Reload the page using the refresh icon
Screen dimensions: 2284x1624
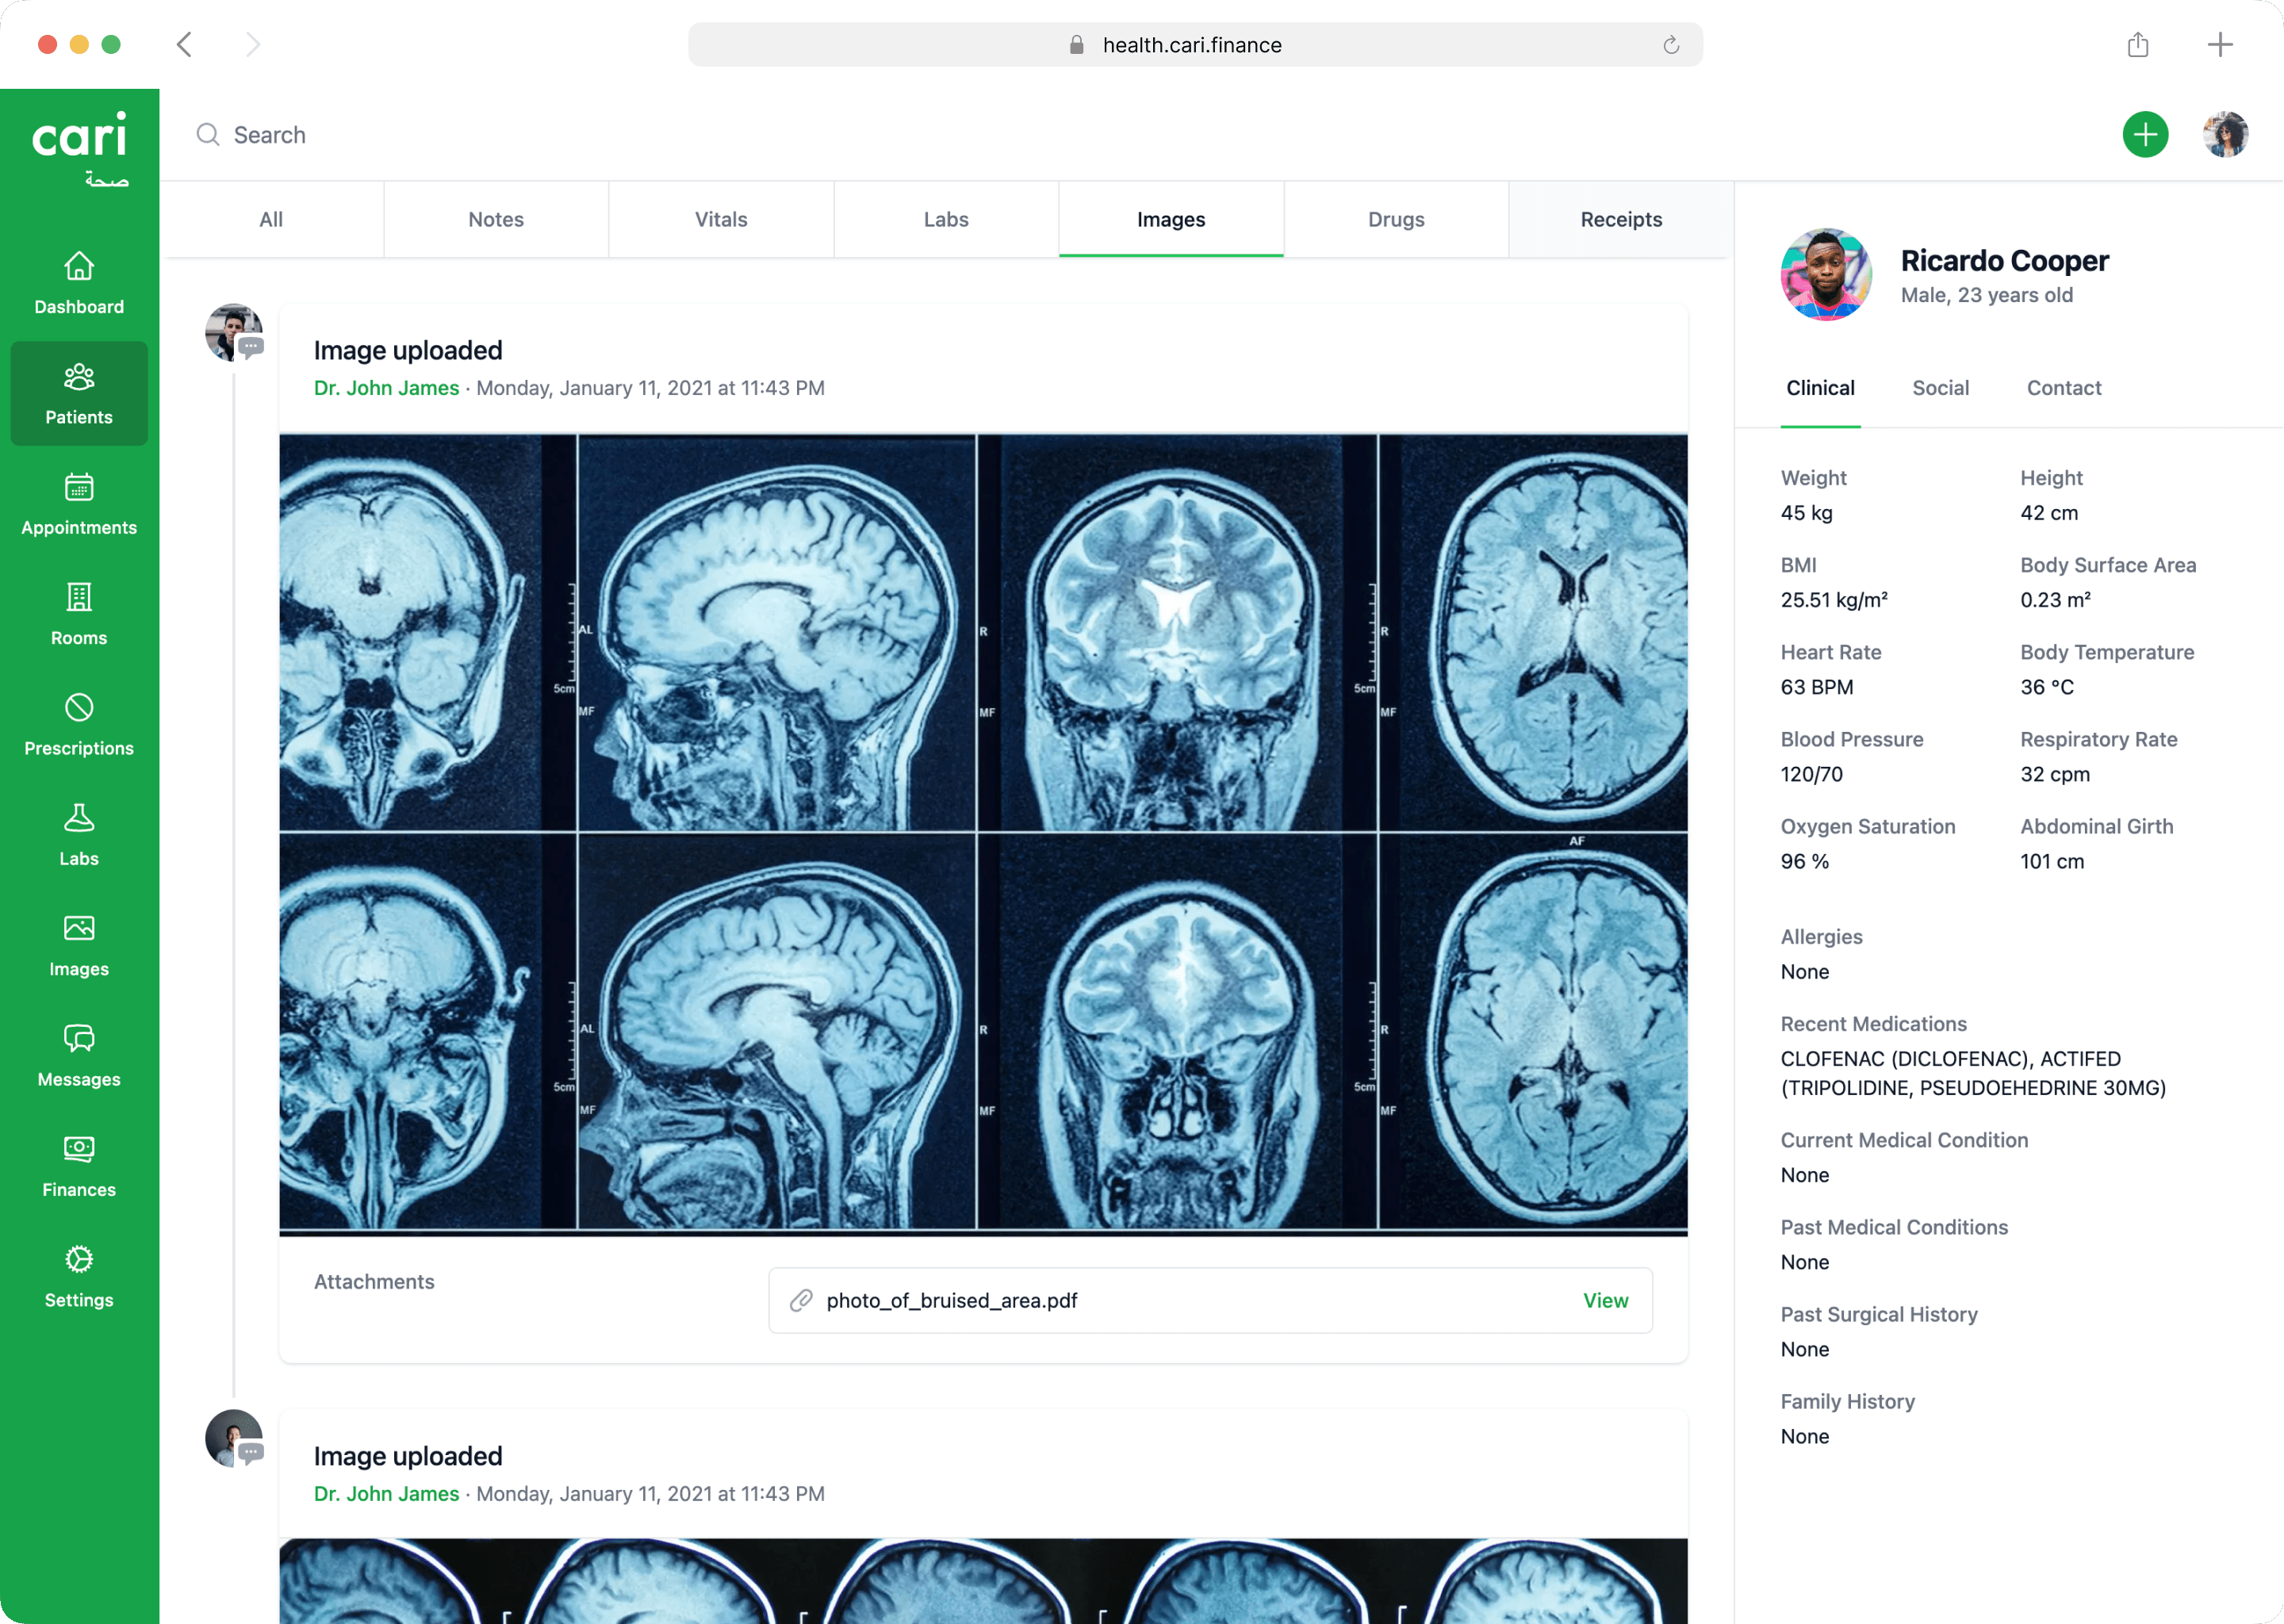click(x=1671, y=45)
